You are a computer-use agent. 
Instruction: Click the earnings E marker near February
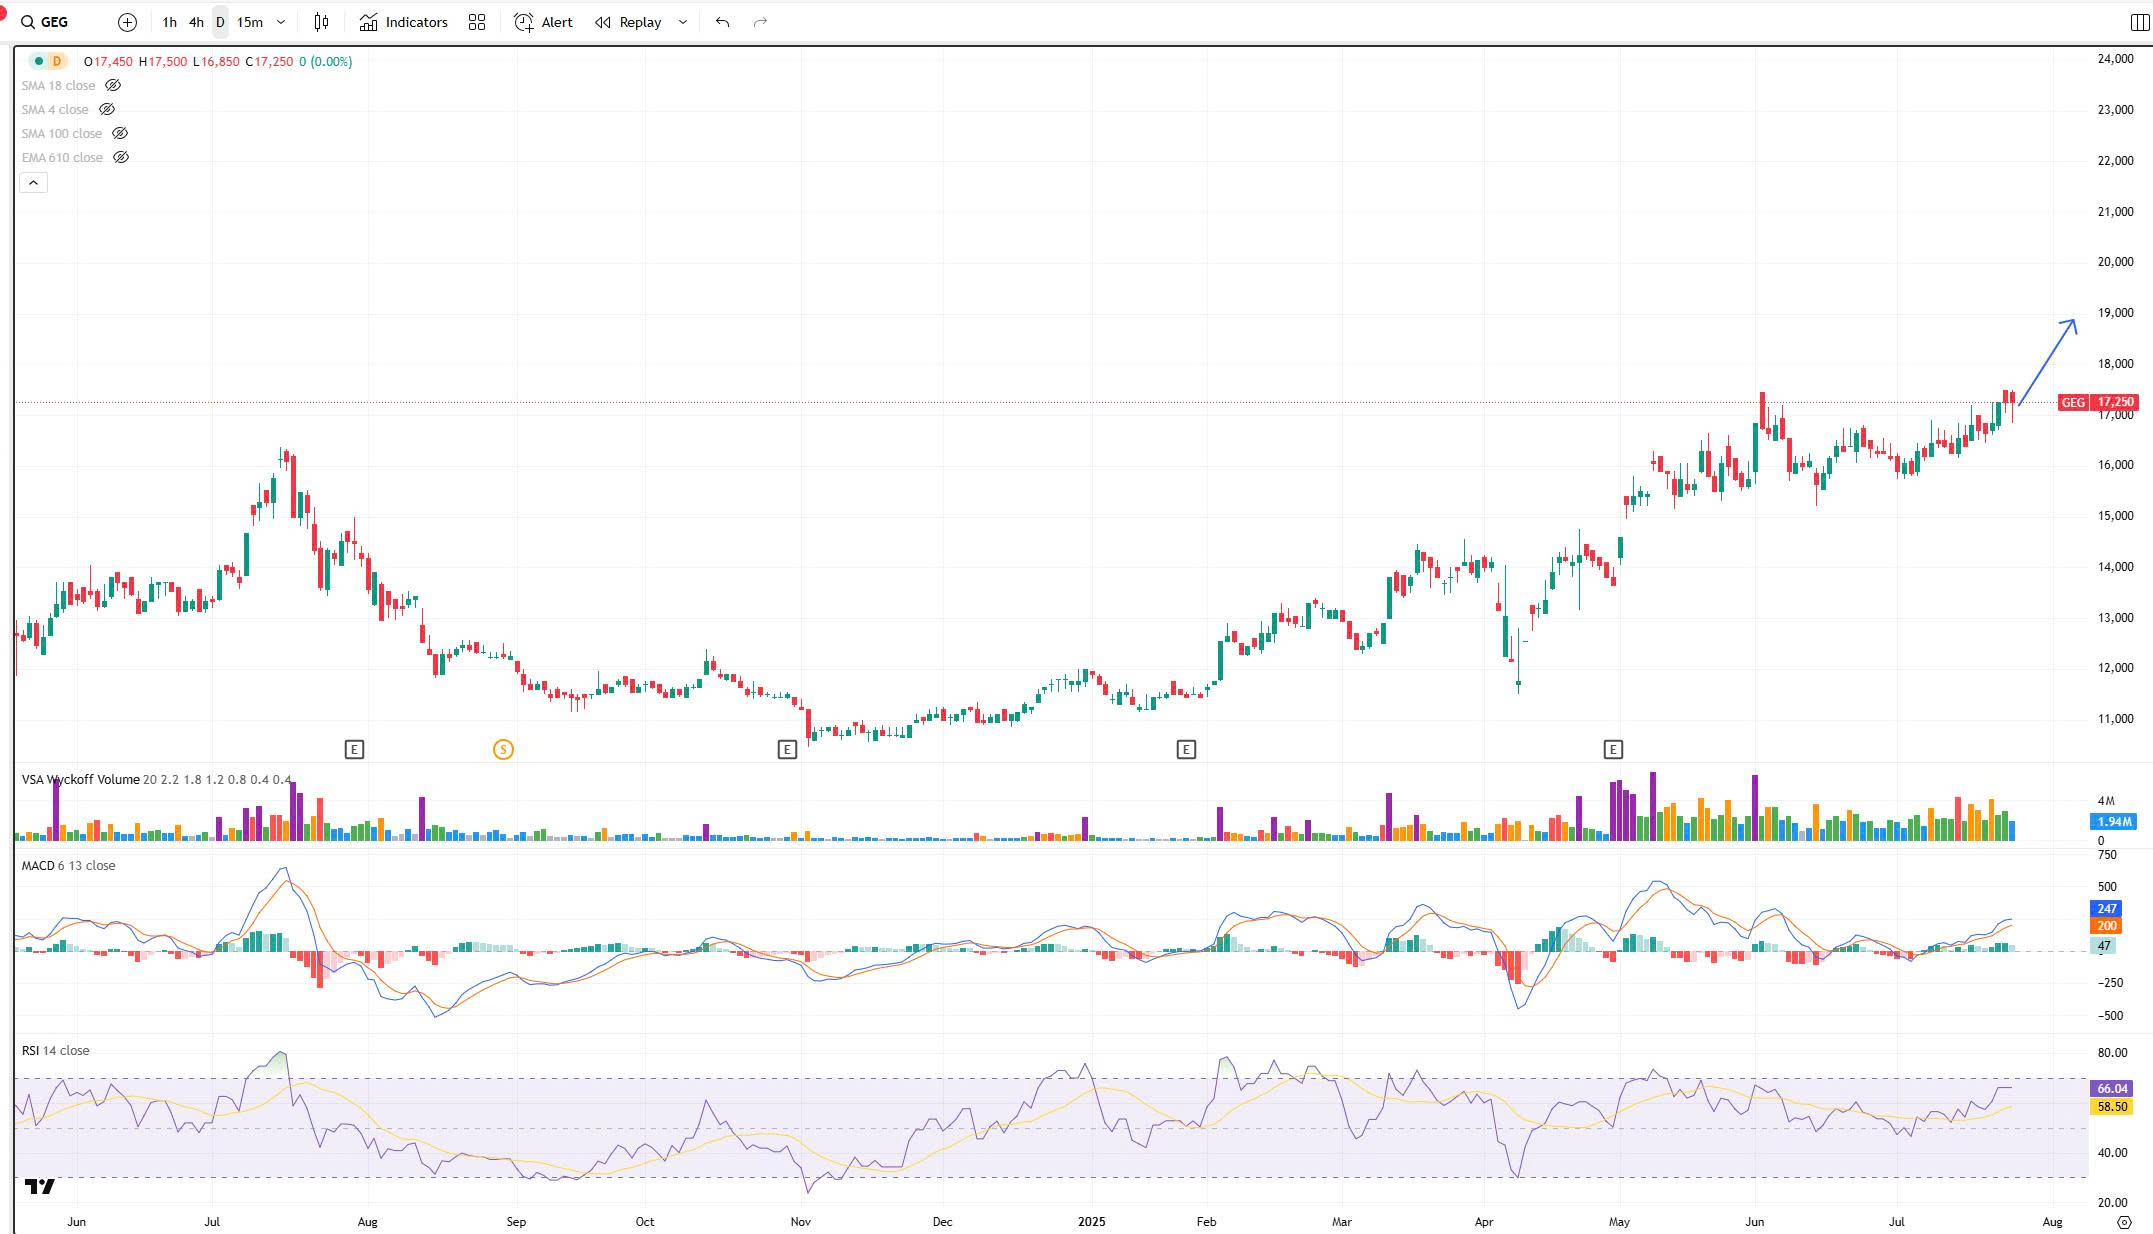pyautogui.click(x=1186, y=749)
